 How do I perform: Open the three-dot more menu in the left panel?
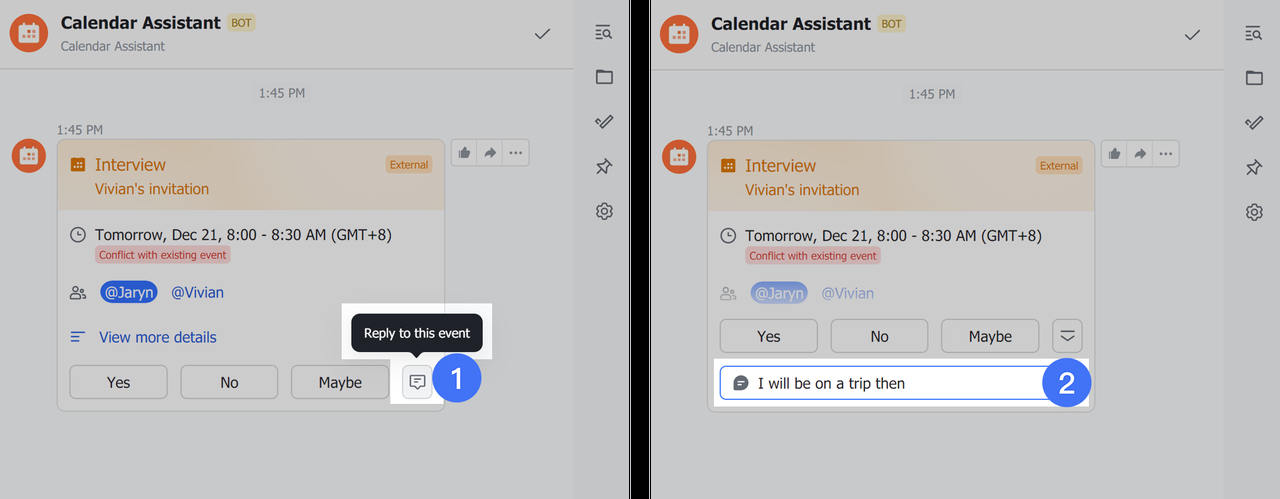click(515, 153)
